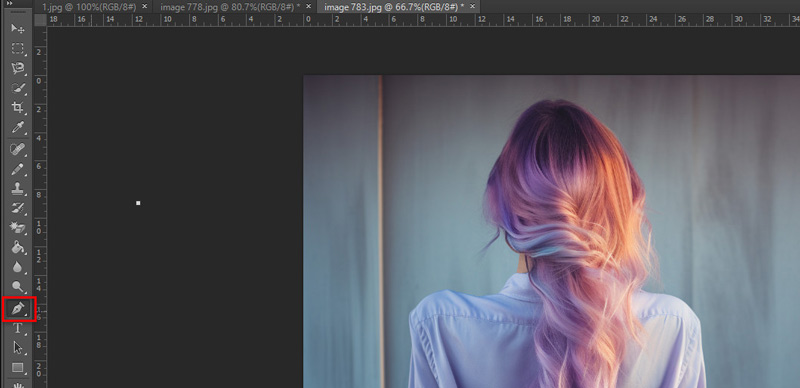Image resolution: width=800 pixels, height=388 pixels.
Task: Select the Hand tool
Action: [18, 384]
